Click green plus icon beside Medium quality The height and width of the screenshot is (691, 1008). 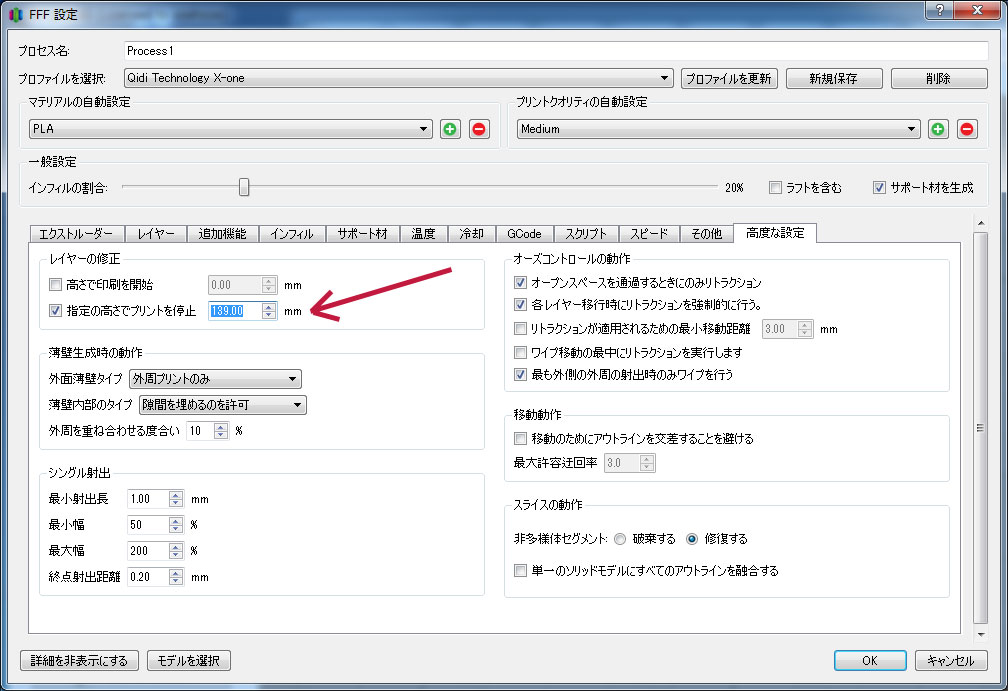coord(938,129)
